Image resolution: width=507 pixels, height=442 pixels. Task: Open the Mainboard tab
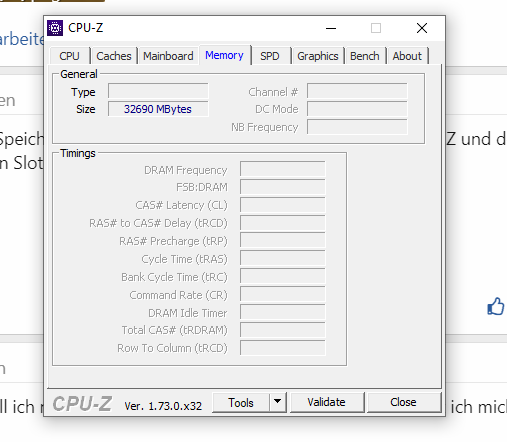(168, 56)
